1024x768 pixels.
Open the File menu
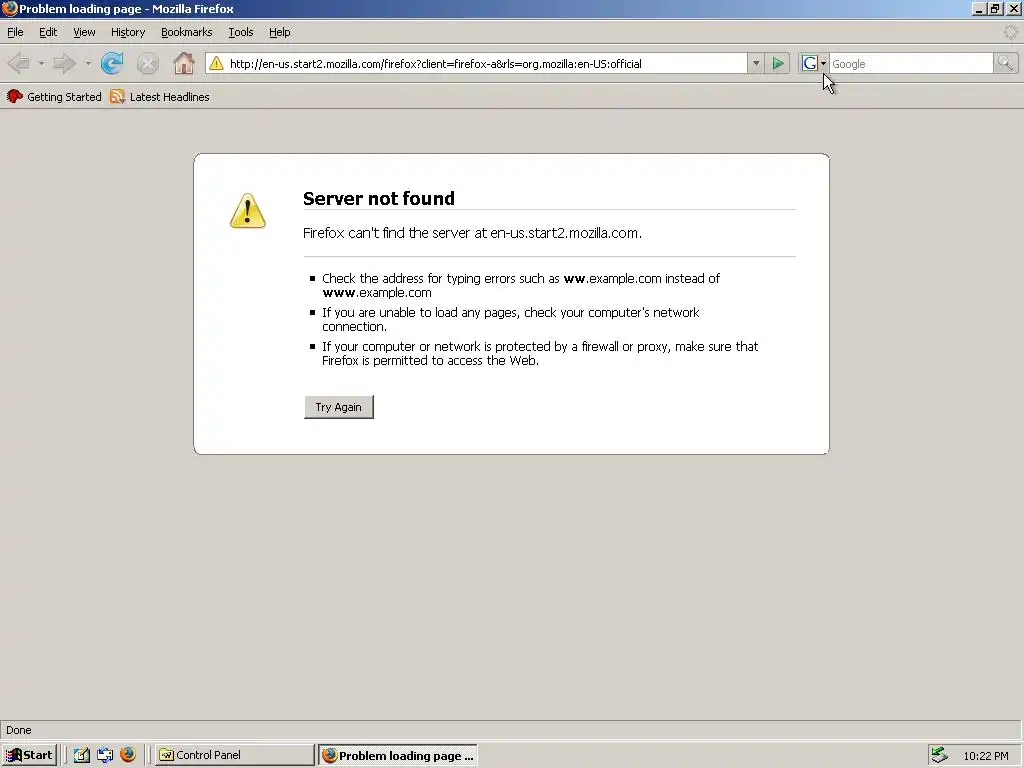(x=15, y=32)
